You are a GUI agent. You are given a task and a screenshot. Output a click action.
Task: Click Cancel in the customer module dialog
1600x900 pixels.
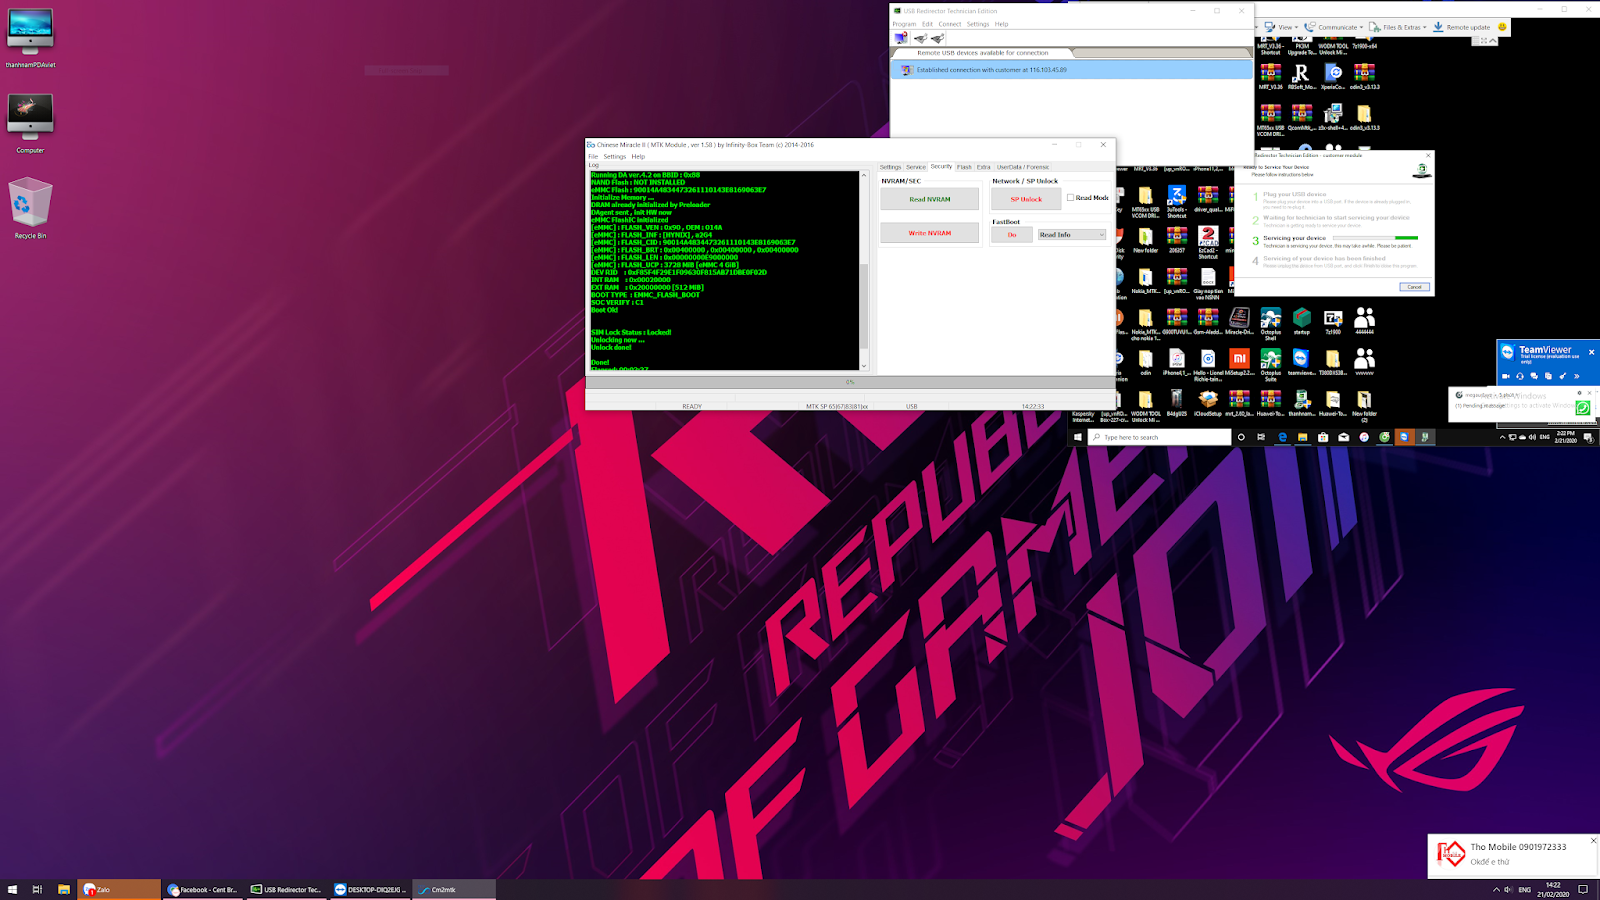tap(1414, 287)
